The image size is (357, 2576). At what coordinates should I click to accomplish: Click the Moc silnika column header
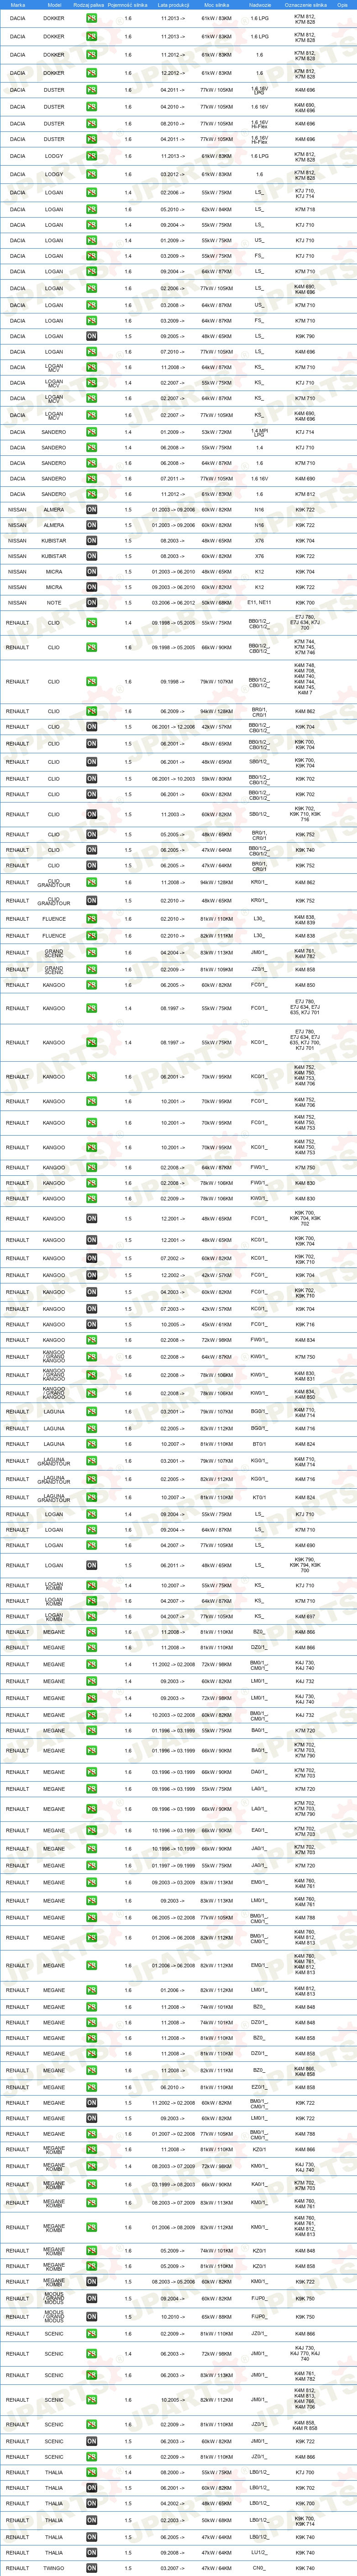coord(217,4)
